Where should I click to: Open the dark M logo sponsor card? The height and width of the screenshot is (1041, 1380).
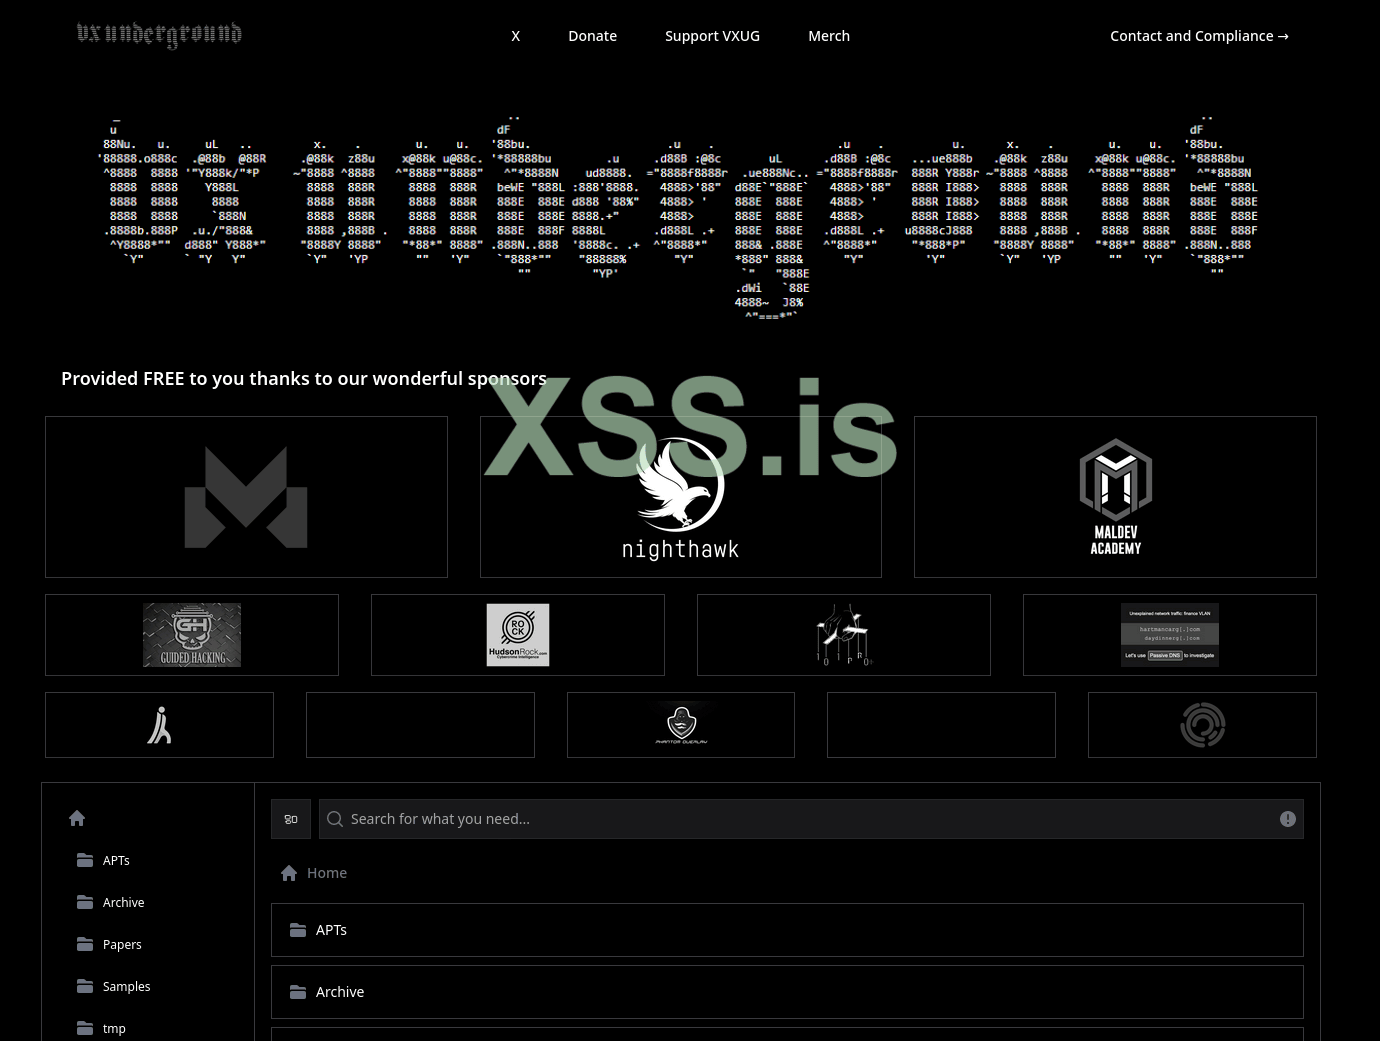coord(246,497)
